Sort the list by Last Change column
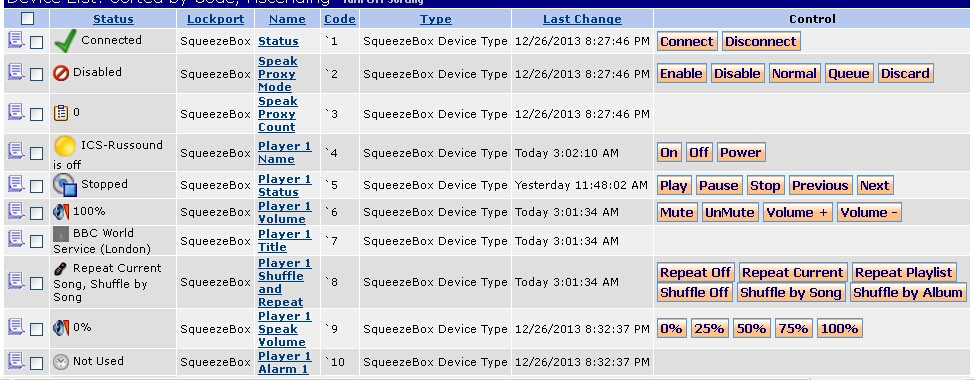This screenshot has width=975, height=380. click(x=582, y=19)
